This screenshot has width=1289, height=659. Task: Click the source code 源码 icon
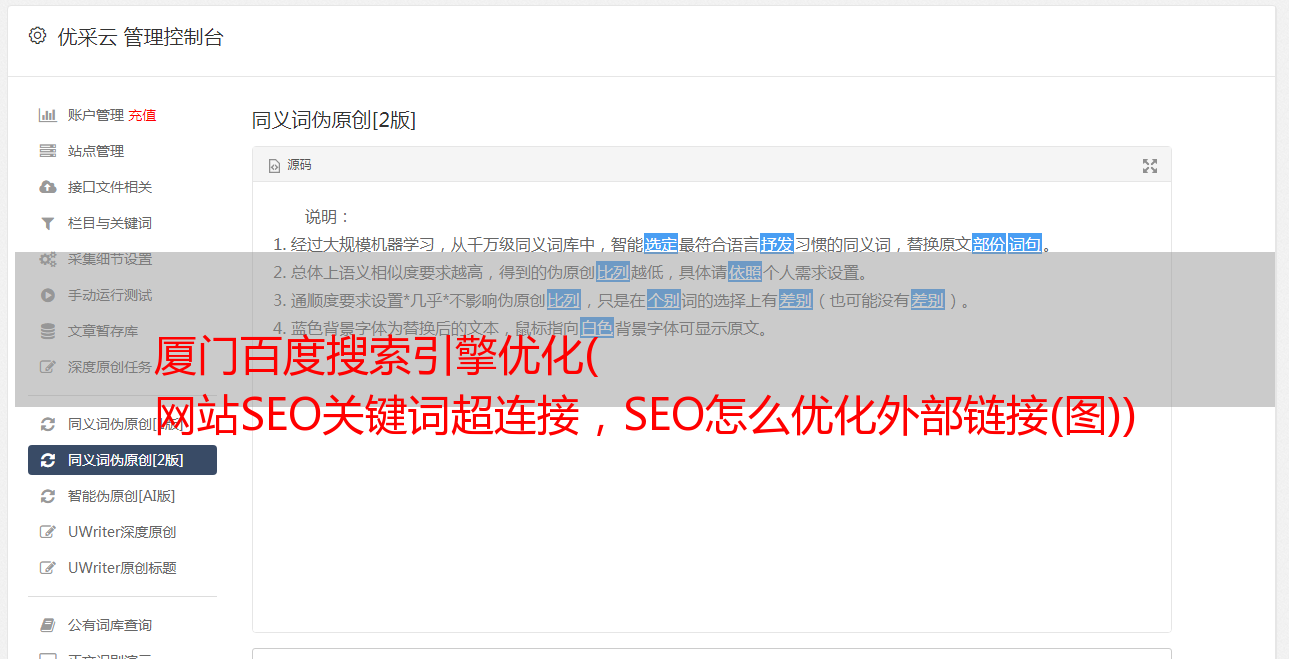point(274,166)
